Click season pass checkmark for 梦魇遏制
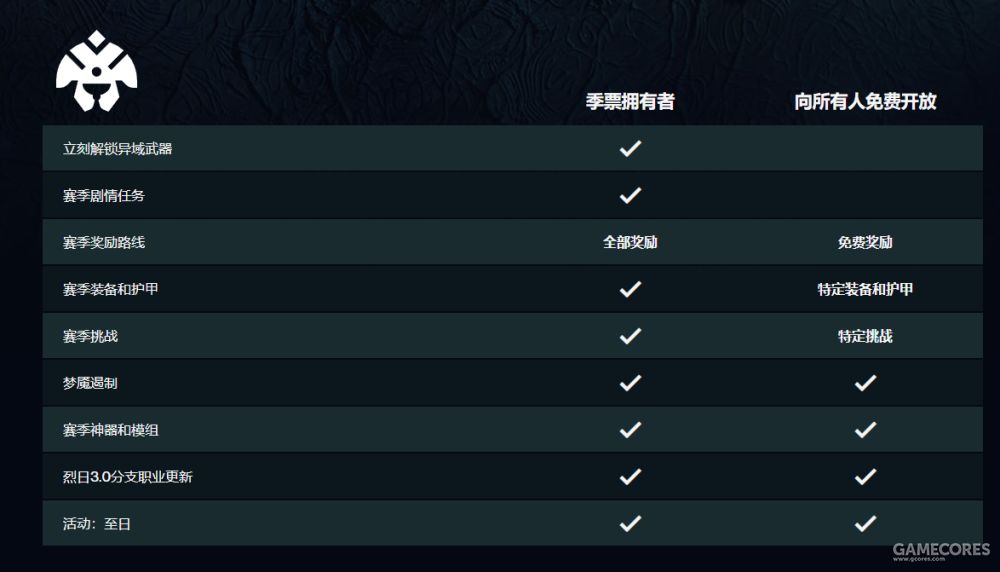The width and height of the screenshot is (1000, 572). tap(630, 383)
